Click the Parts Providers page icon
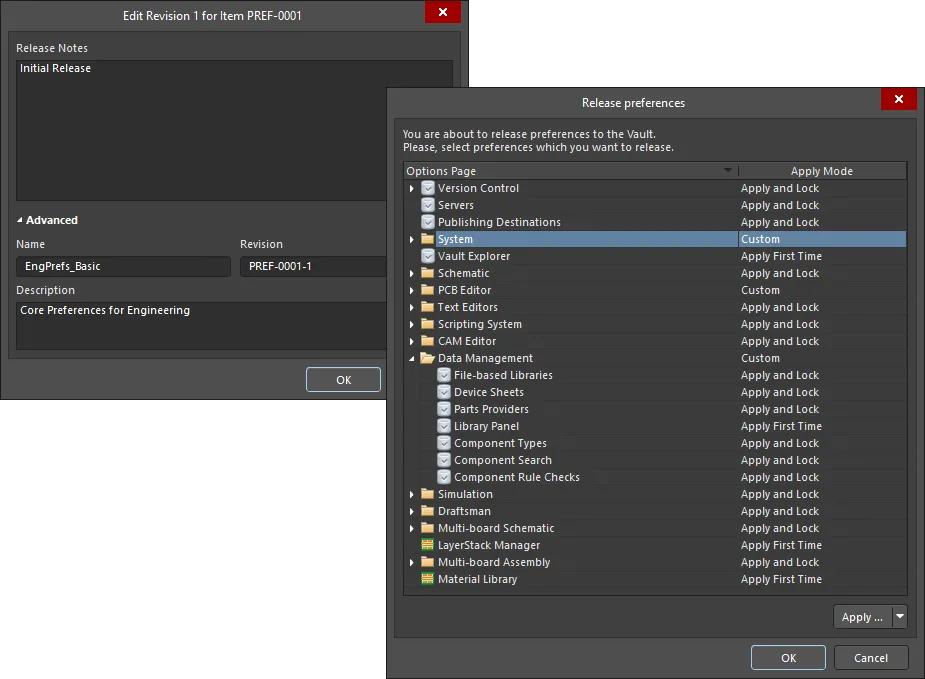Screen dimensions: 925x679 (444, 409)
